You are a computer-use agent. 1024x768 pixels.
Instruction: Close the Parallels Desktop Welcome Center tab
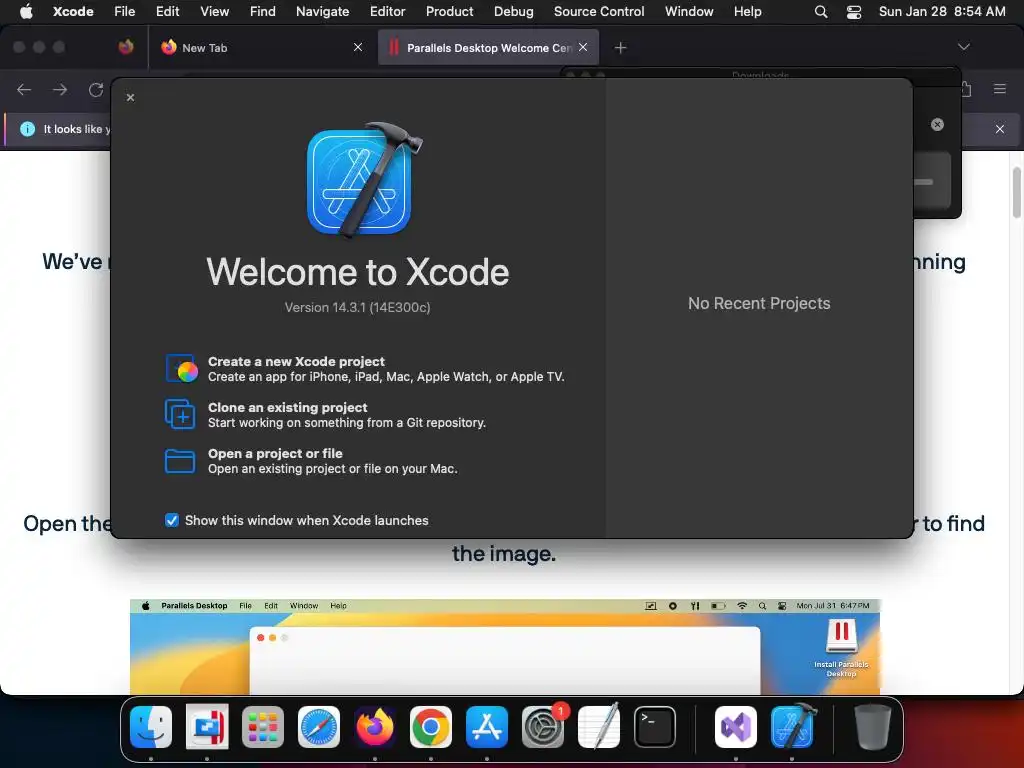(x=583, y=47)
